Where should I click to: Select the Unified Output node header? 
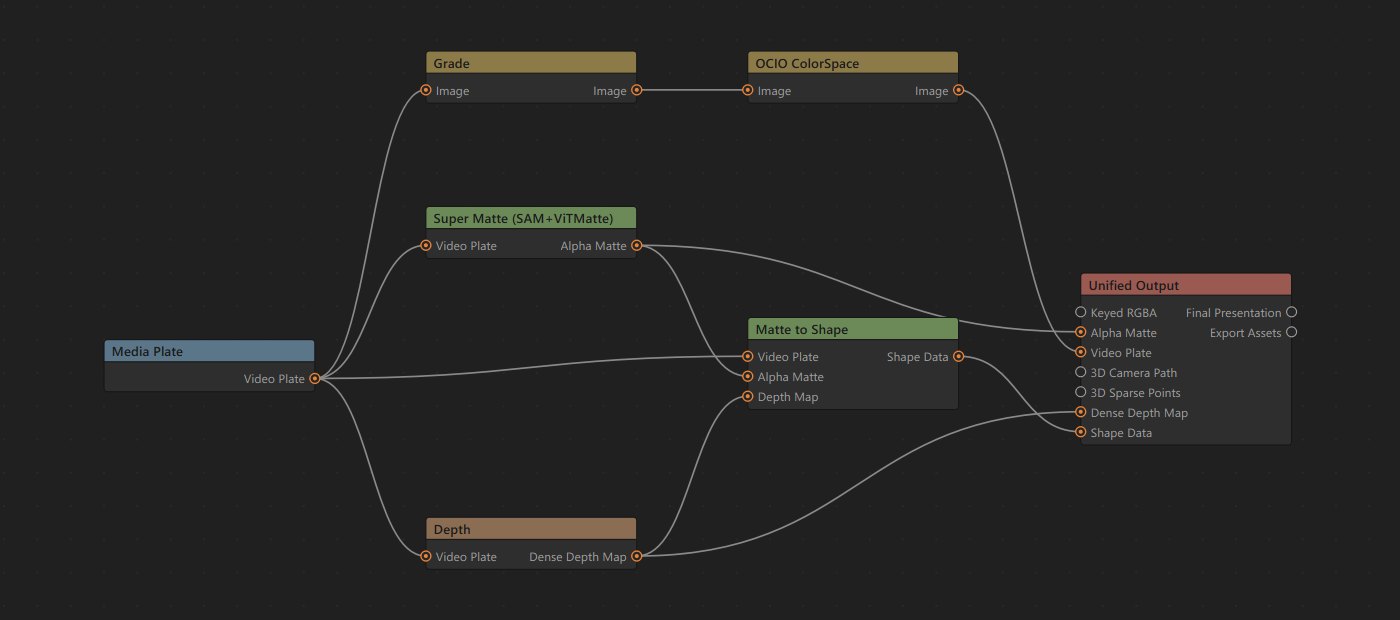(x=1186, y=285)
